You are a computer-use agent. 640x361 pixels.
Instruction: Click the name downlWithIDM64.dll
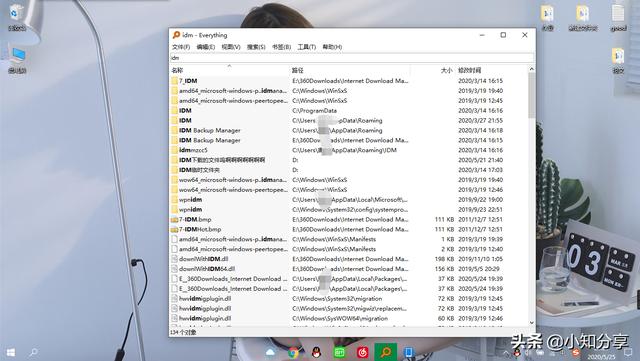(207, 269)
